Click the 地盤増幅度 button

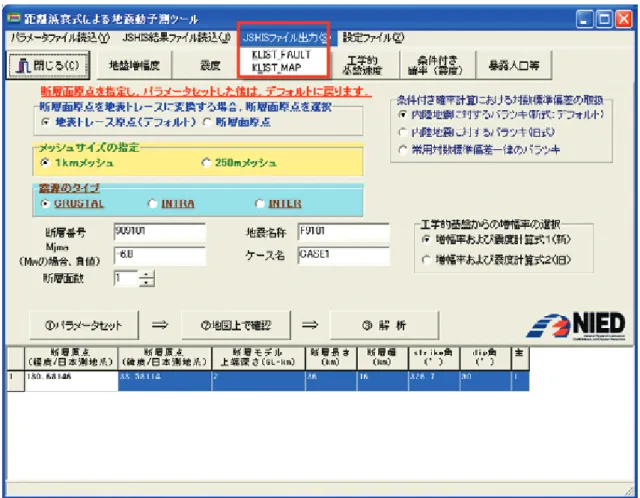pyautogui.click(x=134, y=65)
